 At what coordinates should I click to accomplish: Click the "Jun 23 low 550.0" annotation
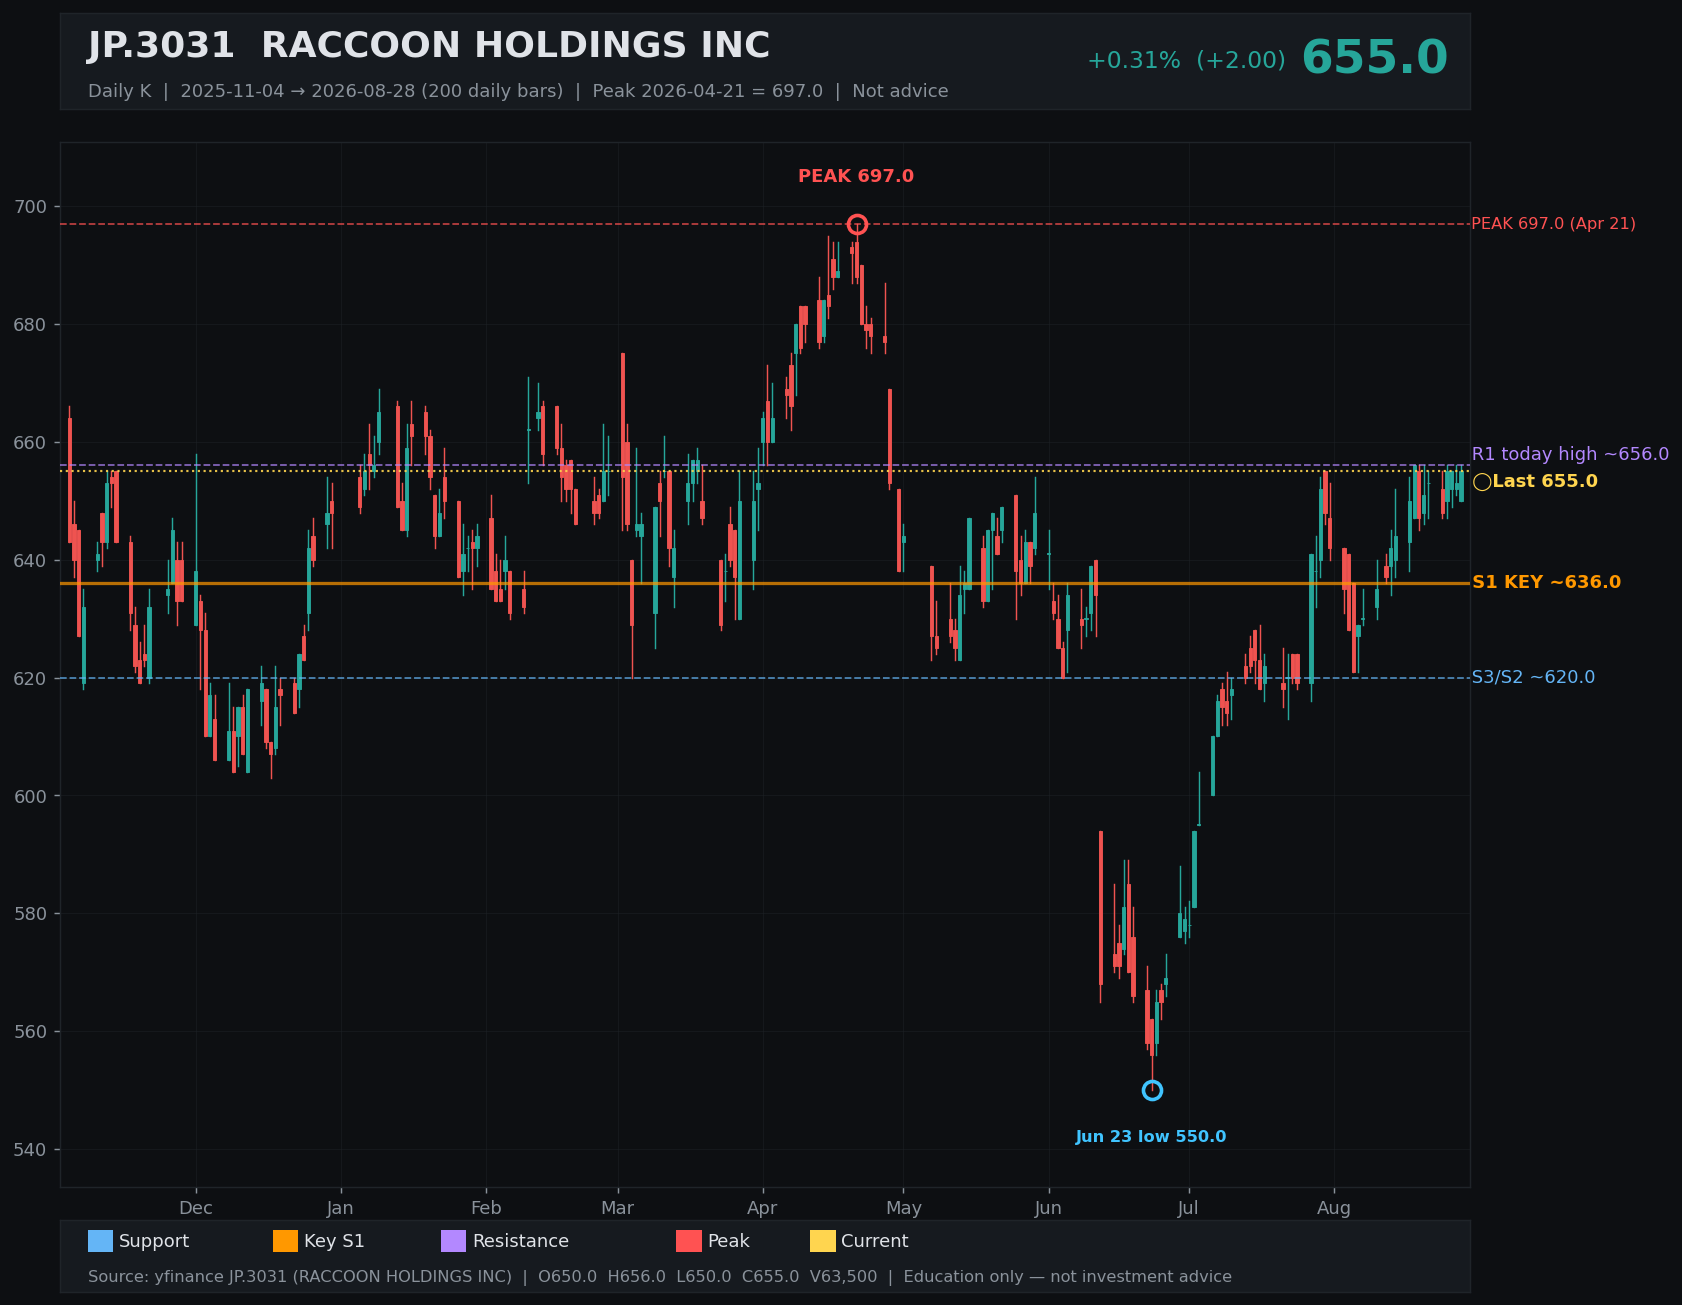pos(1151,1137)
